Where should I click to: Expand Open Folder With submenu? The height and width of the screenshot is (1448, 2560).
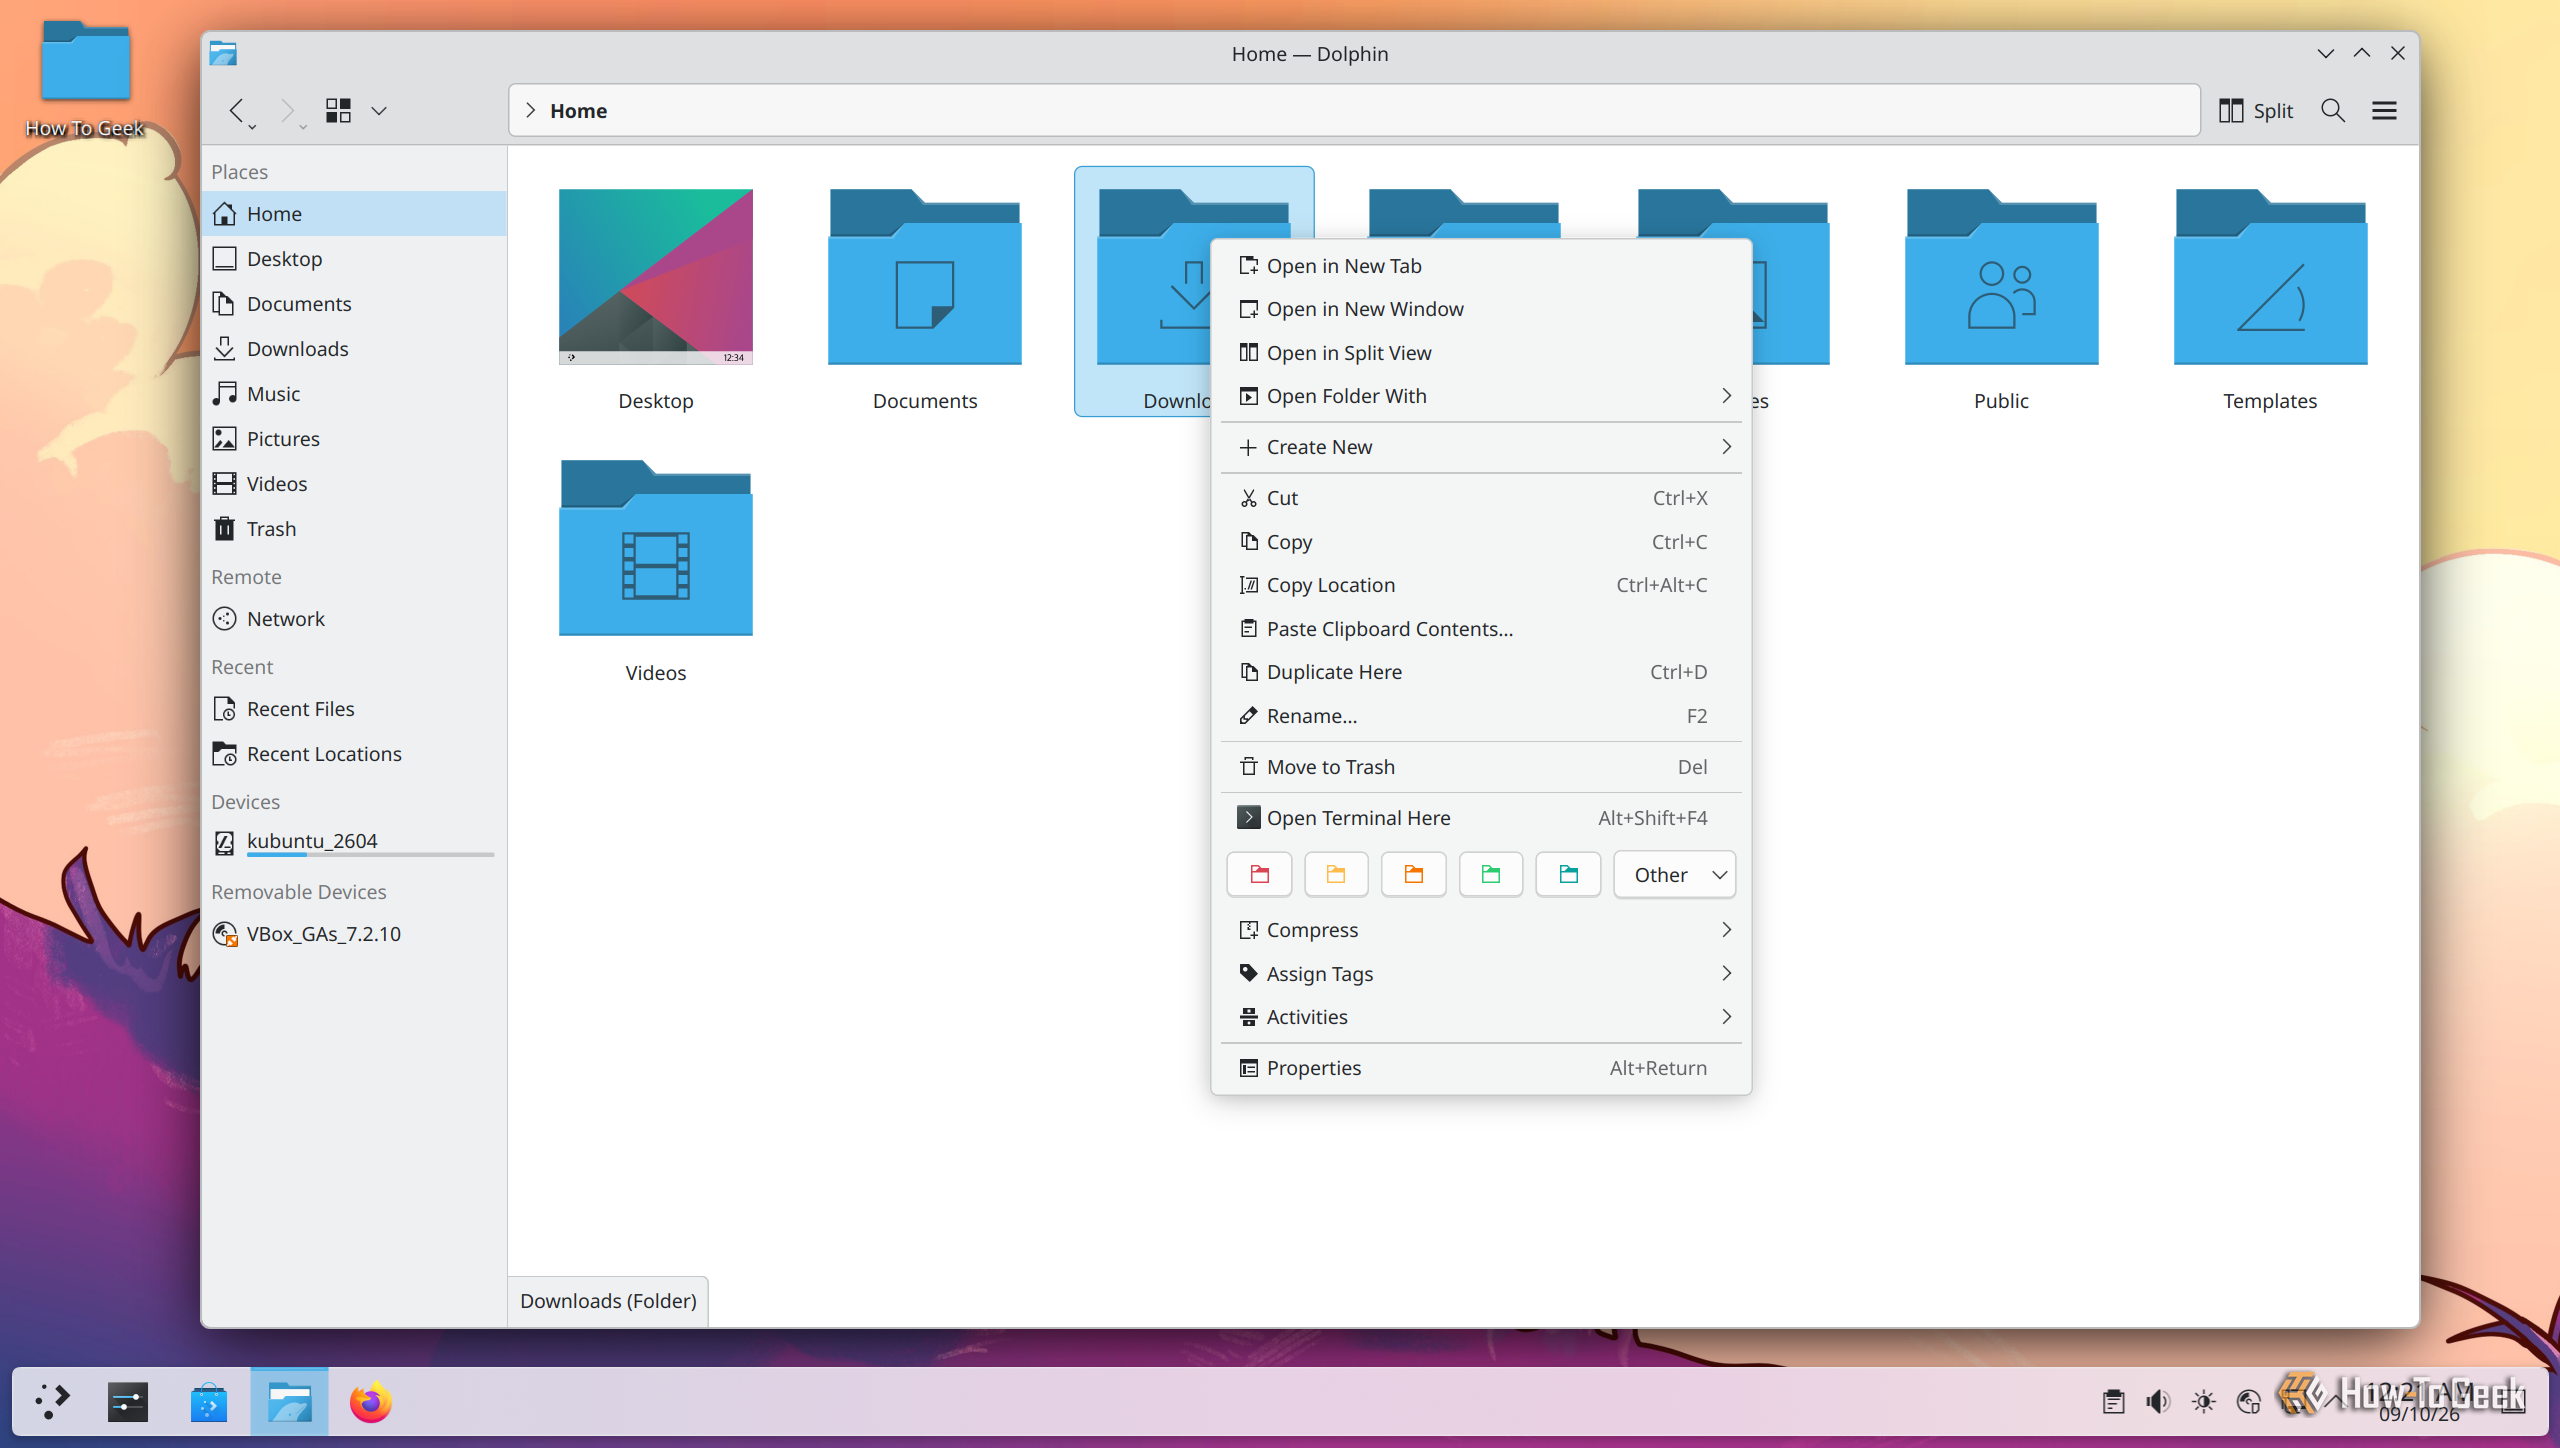pos(1480,396)
